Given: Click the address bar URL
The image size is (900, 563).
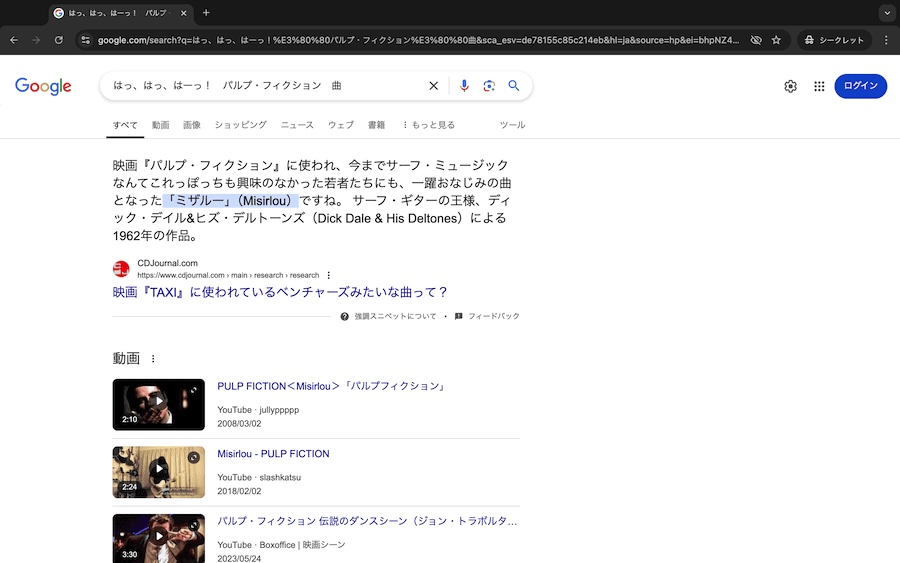Looking at the screenshot, I should [x=418, y=40].
